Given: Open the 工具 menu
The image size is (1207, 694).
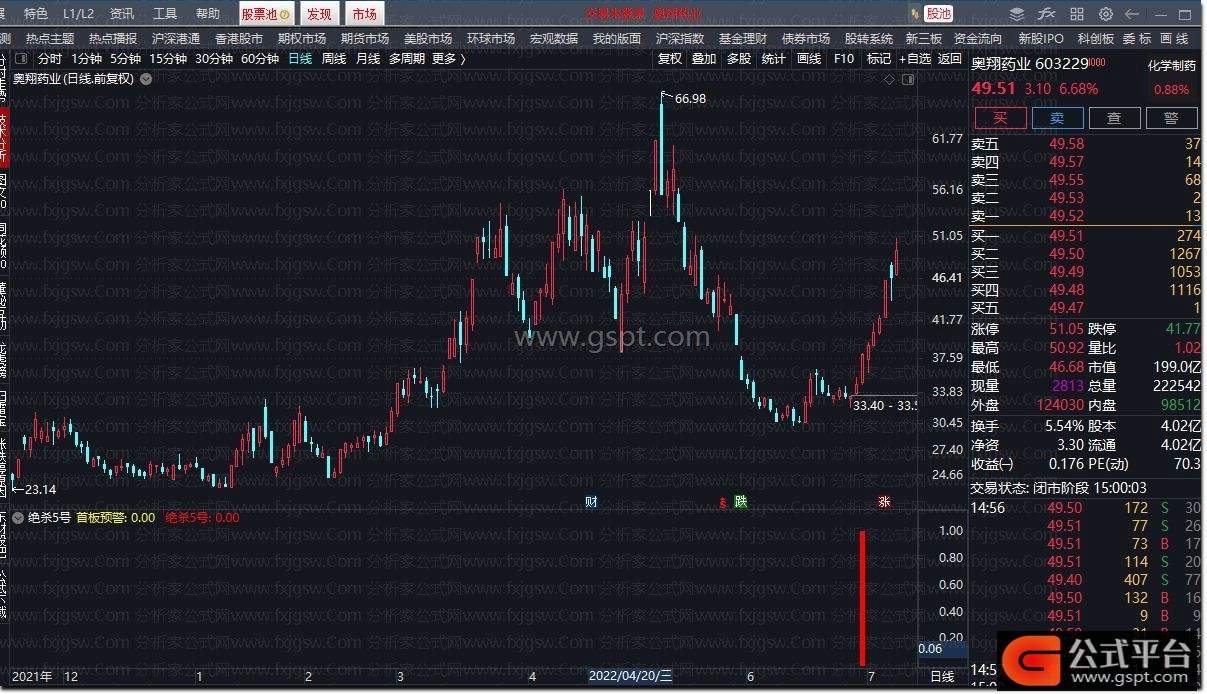Looking at the screenshot, I should point(165,14).
